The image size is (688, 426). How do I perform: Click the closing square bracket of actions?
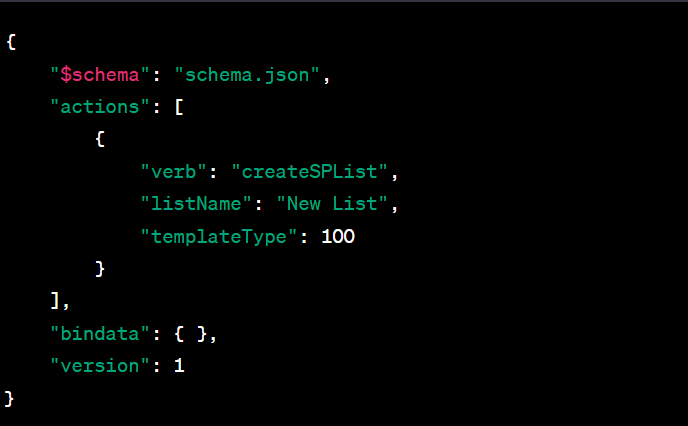[55, 301]
